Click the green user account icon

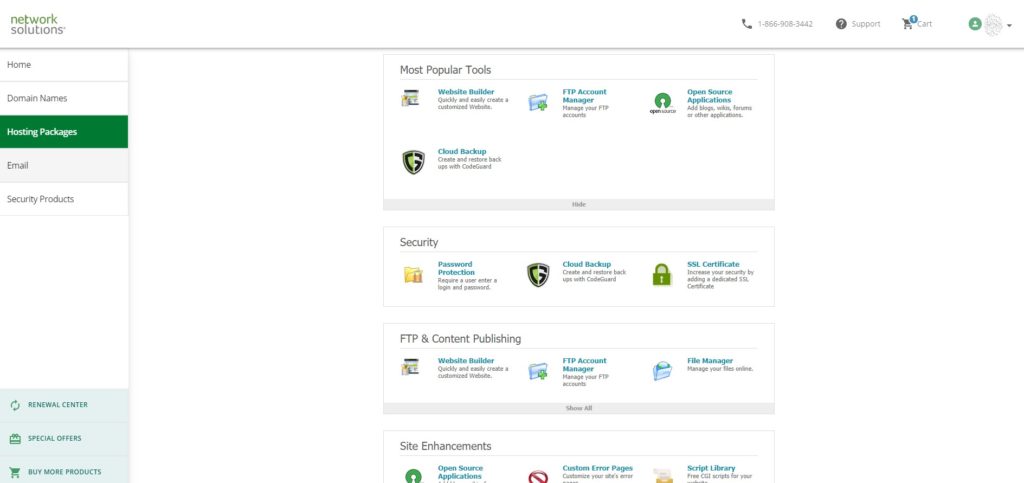pyautogui.click(x=975, y=24)
